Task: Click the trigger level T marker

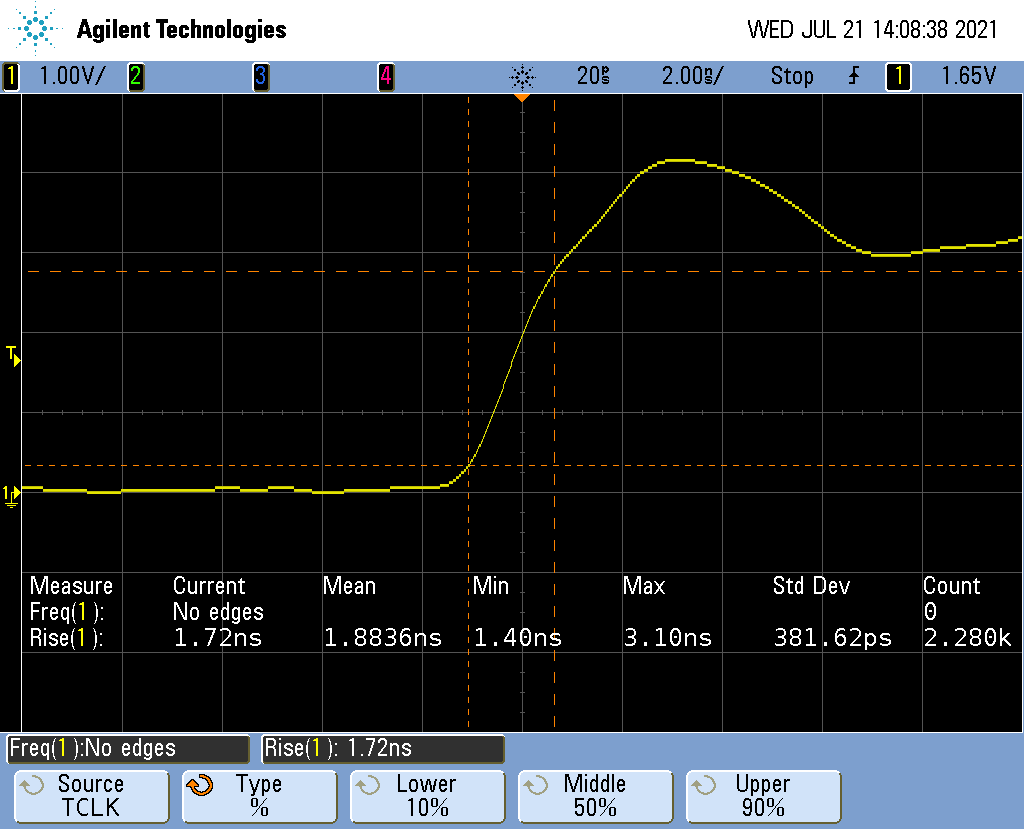Action: (12, 354)
